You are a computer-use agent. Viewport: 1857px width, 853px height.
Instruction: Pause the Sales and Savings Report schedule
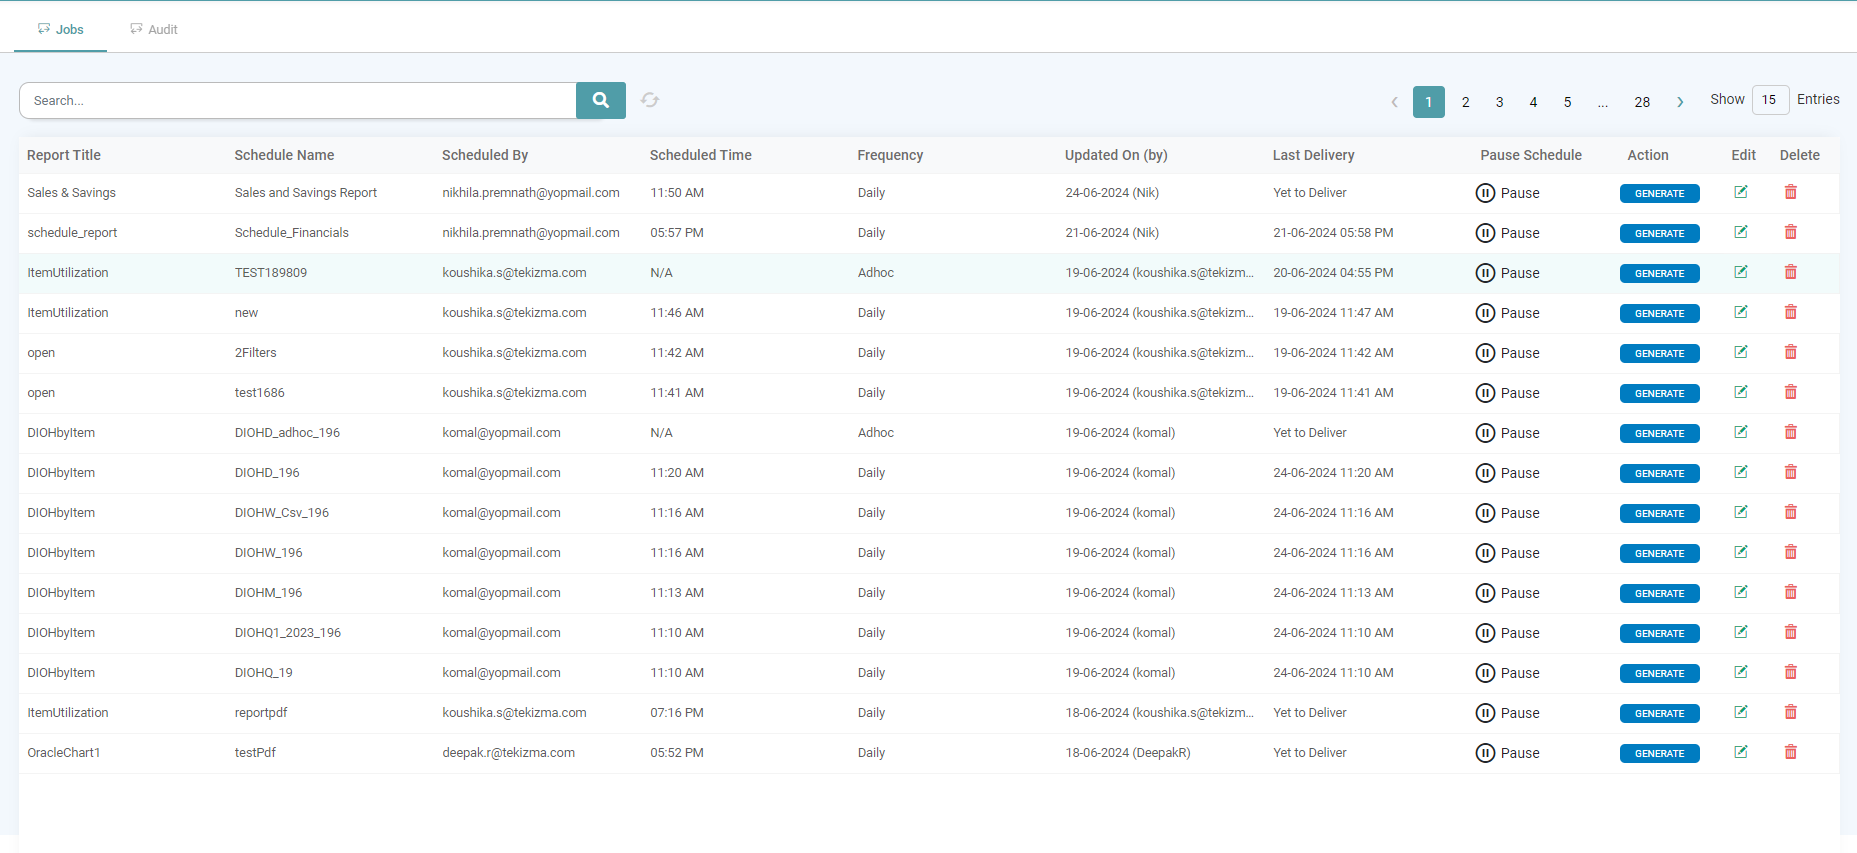1507,193
